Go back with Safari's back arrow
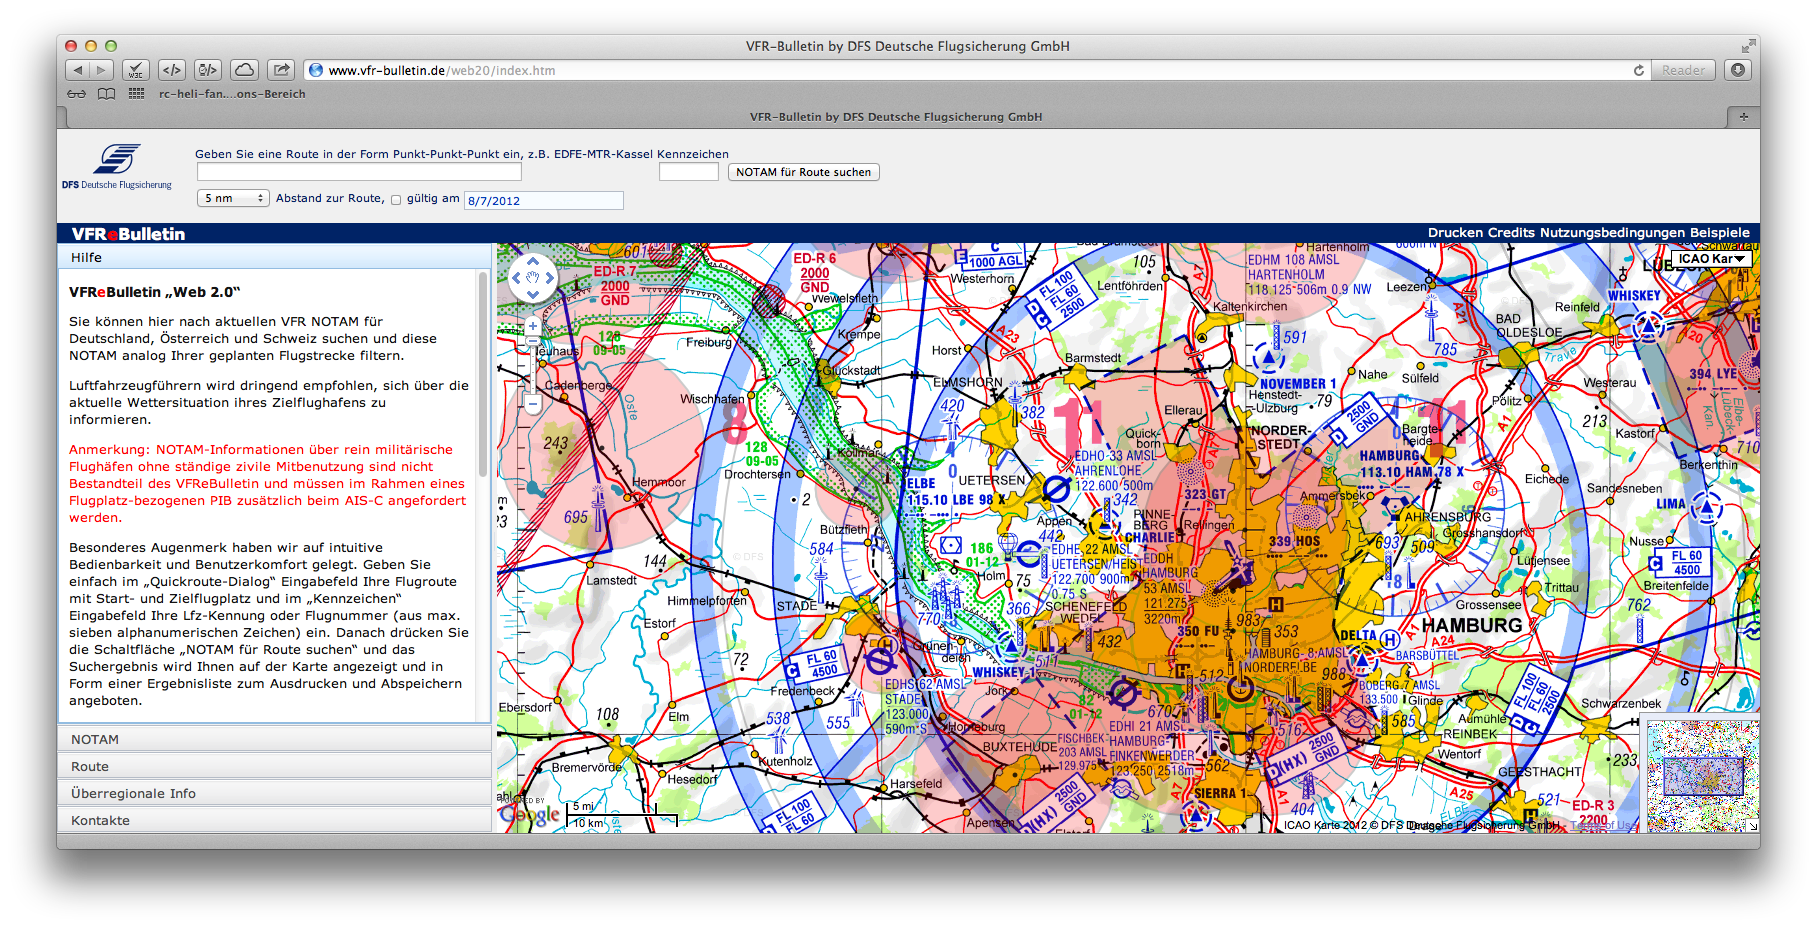 tap(78, 70)
